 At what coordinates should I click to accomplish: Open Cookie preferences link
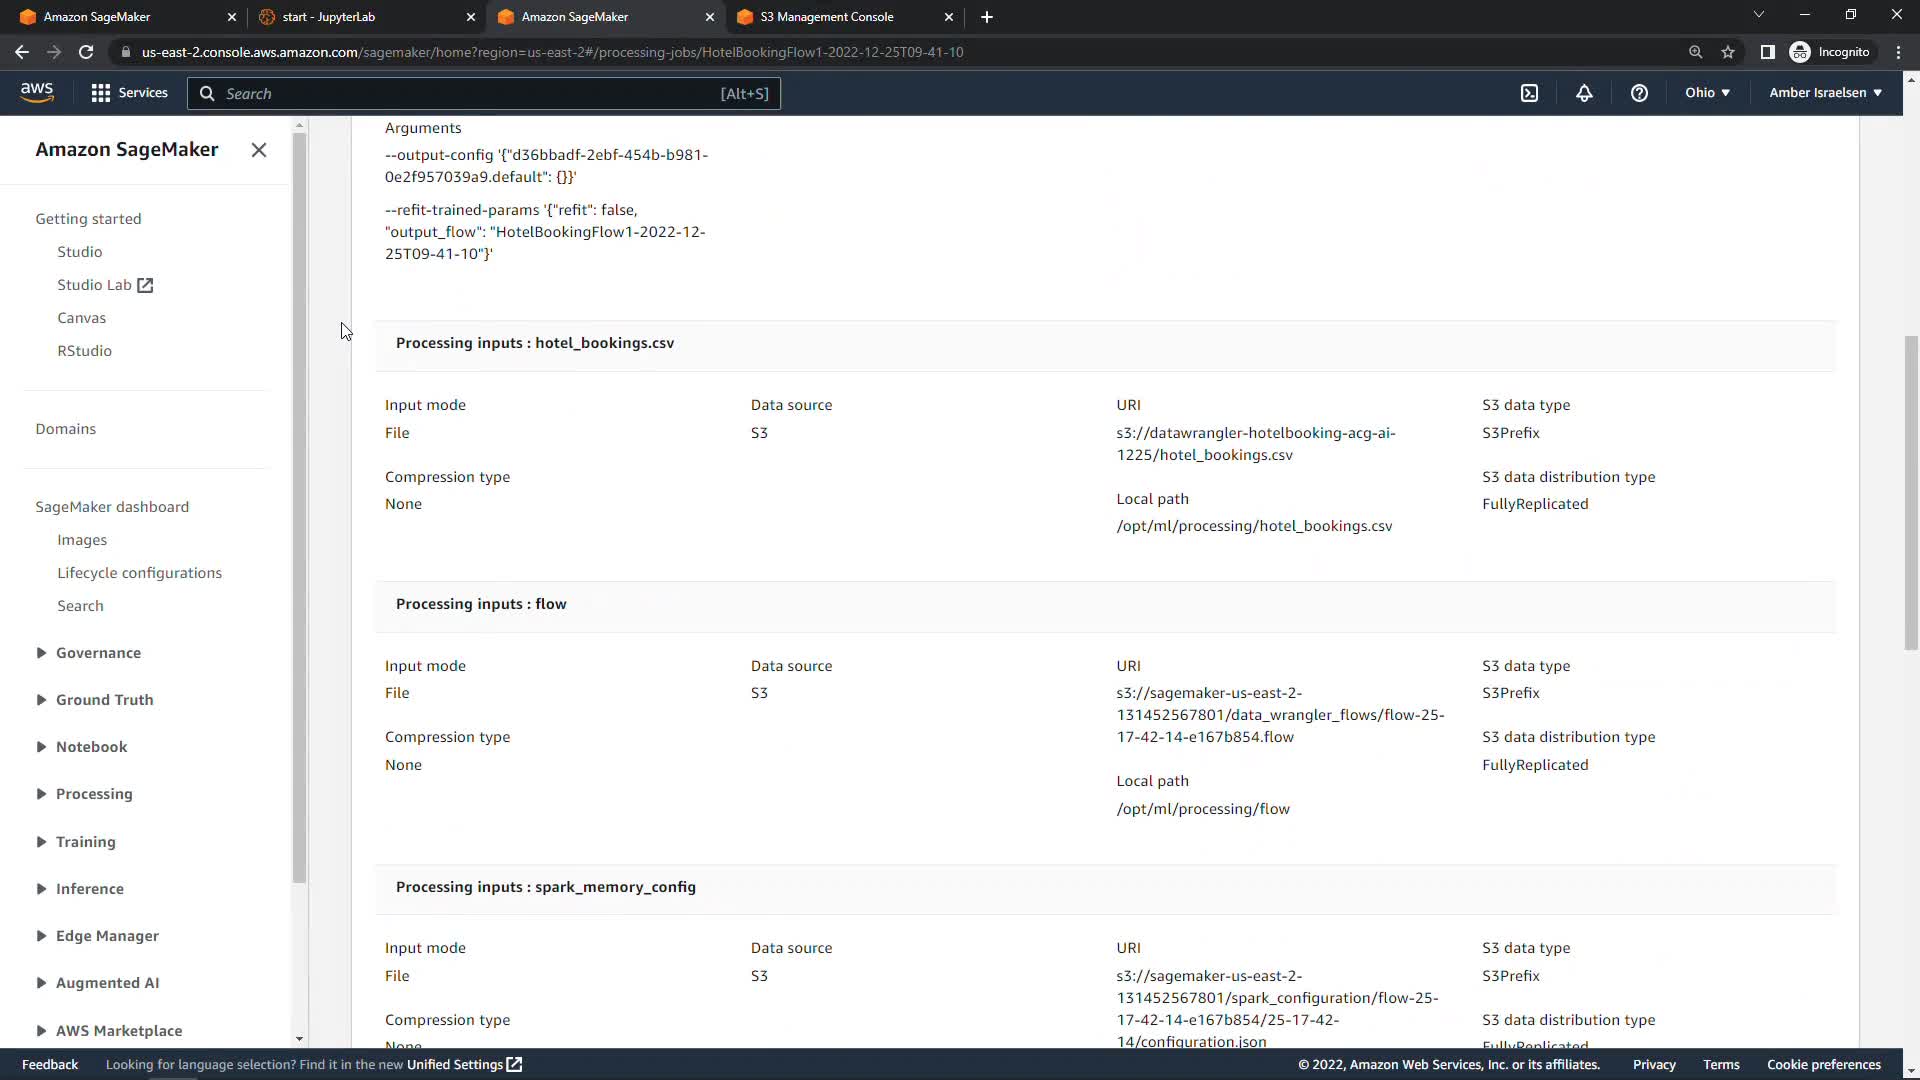tap(1823, 1065)
